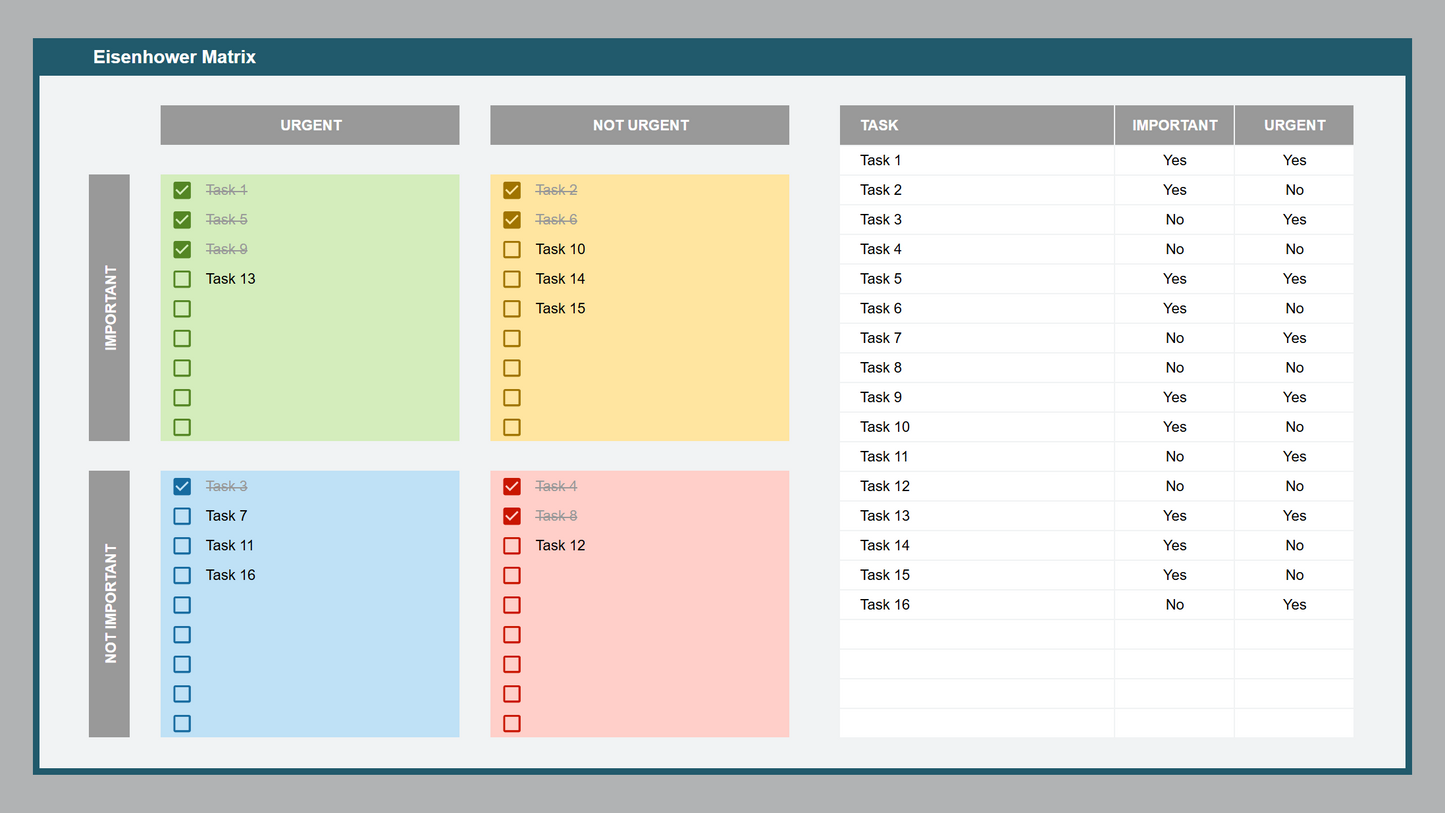Mark Task 15 as done
1445x813 pixels.
click(x=512, y=308)
